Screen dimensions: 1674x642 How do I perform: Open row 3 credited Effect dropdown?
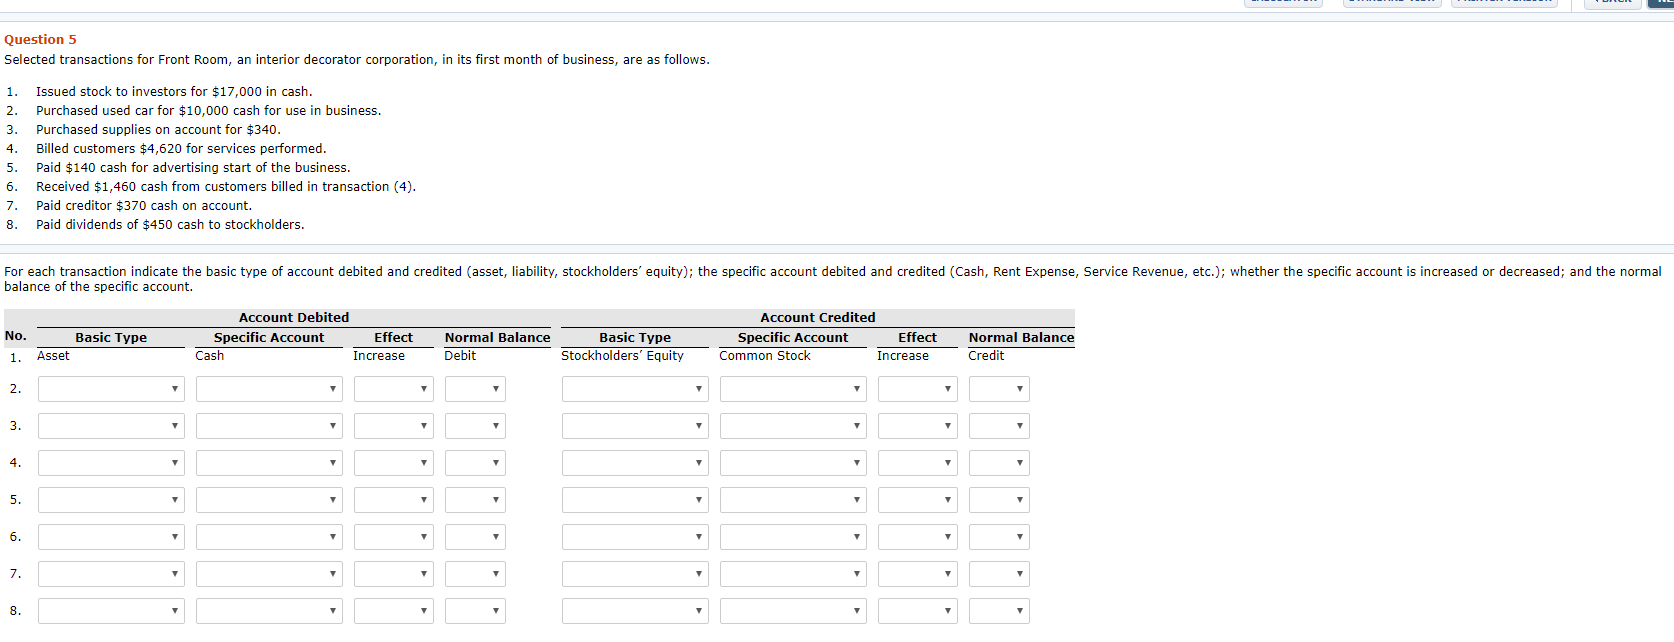918,426
